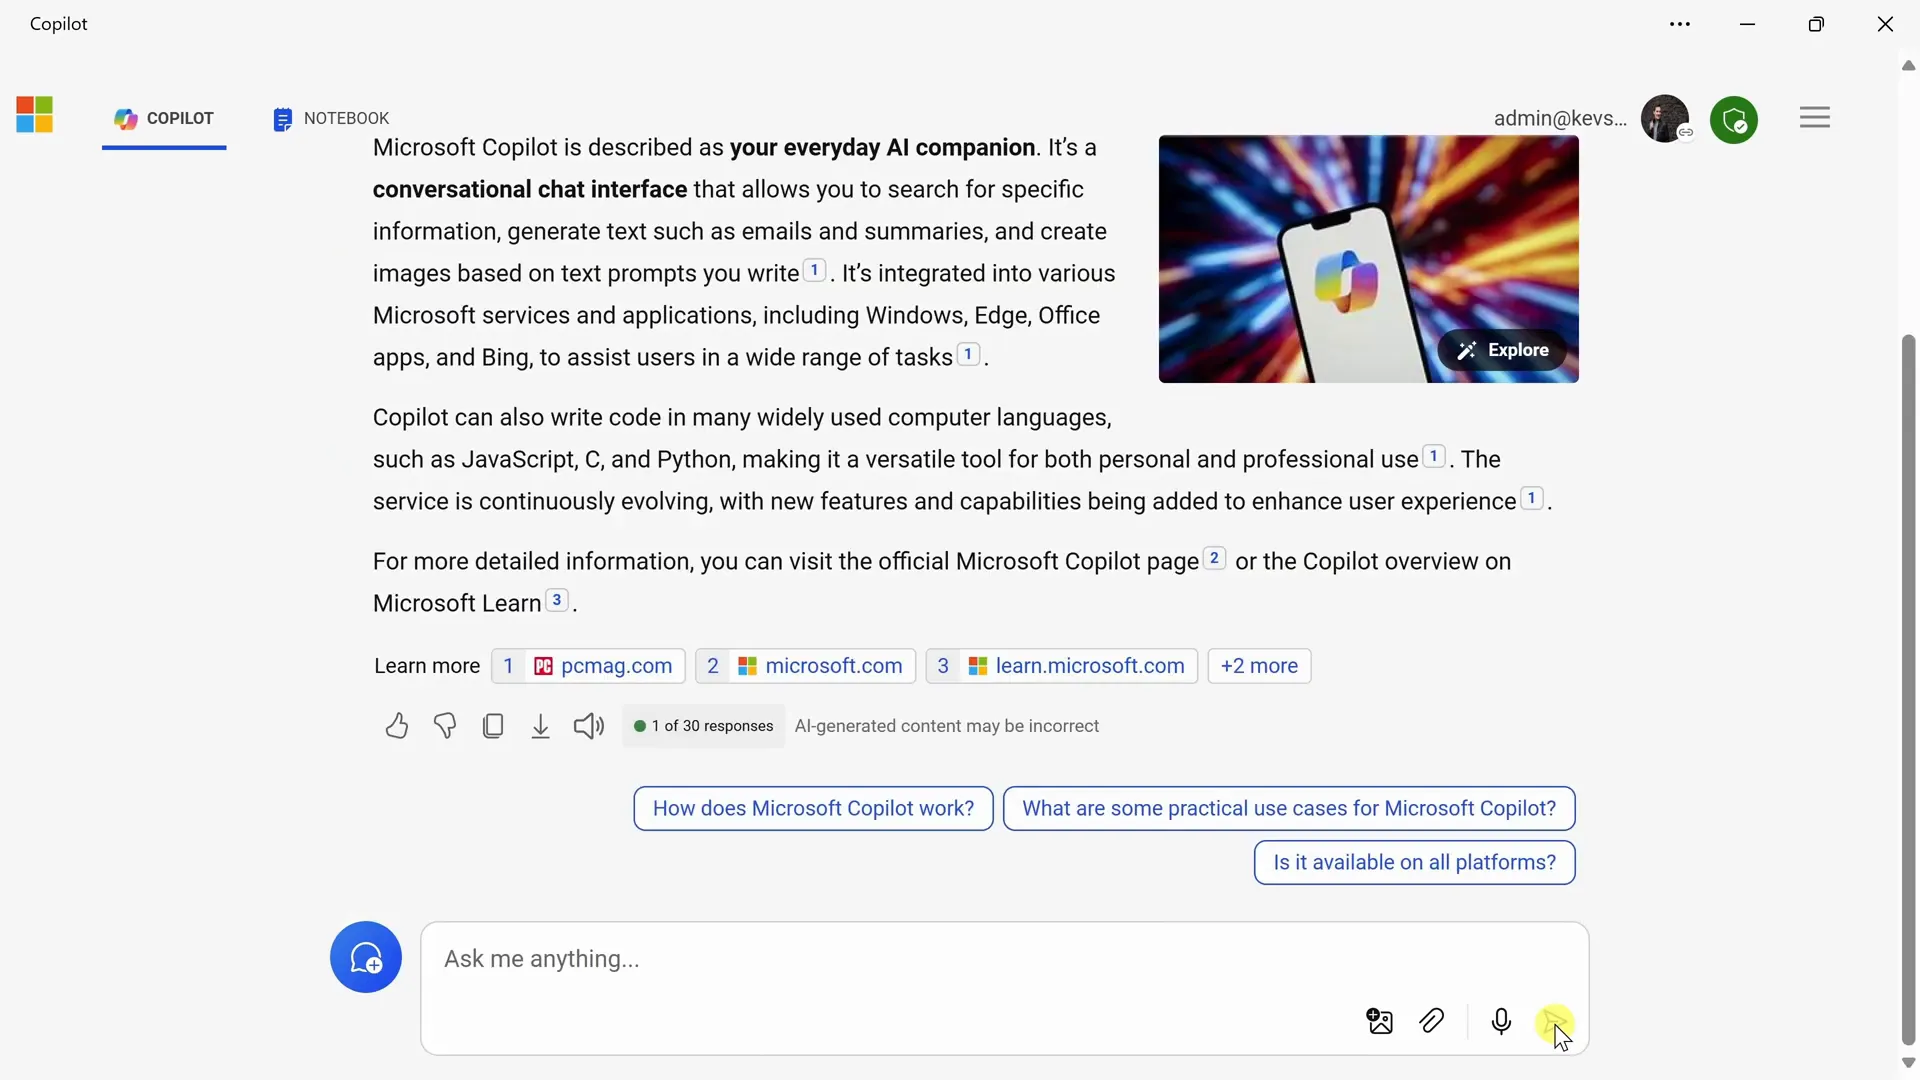Click the '1 of 30 responses' indicator
This screenshot has width=1920, height=1080.
pos(704,726)
